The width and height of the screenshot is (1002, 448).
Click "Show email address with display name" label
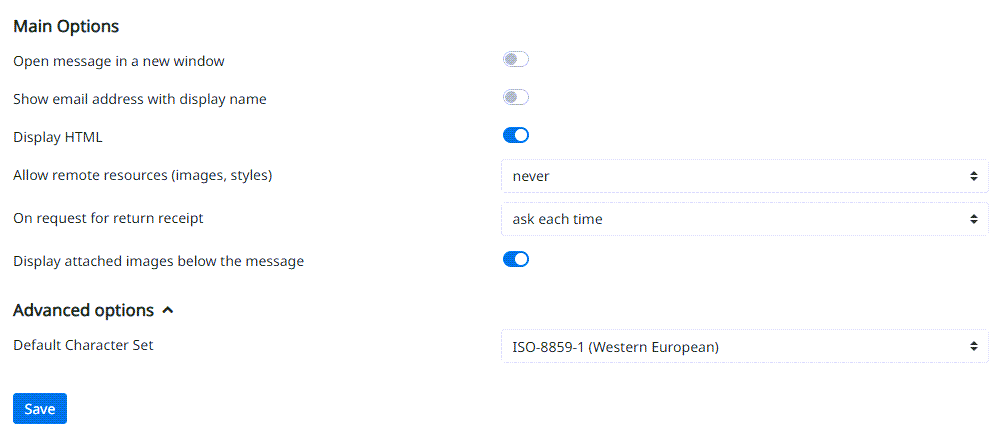(x=140, y=99)
